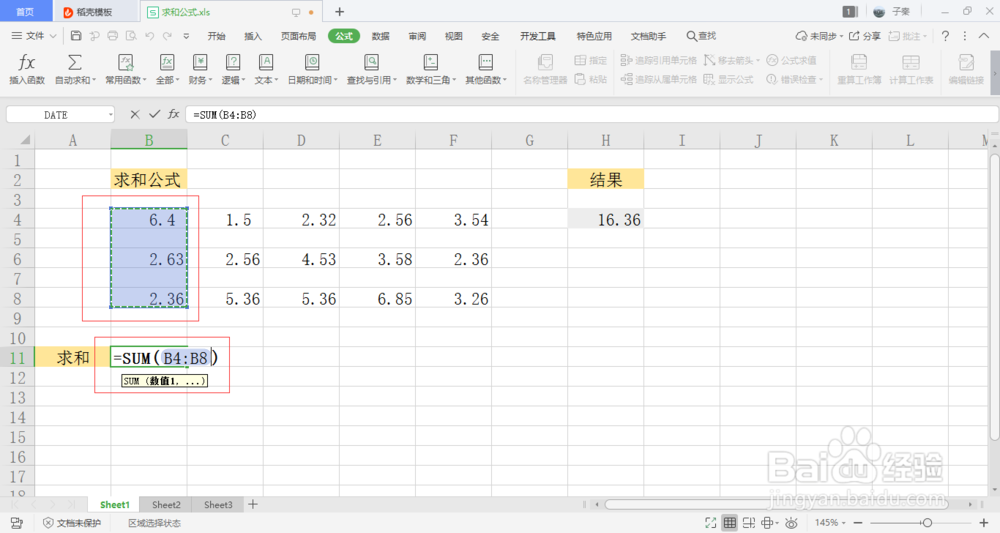
Task: Click 显示公式 show formulas
Action: click(x=728, y=79)
